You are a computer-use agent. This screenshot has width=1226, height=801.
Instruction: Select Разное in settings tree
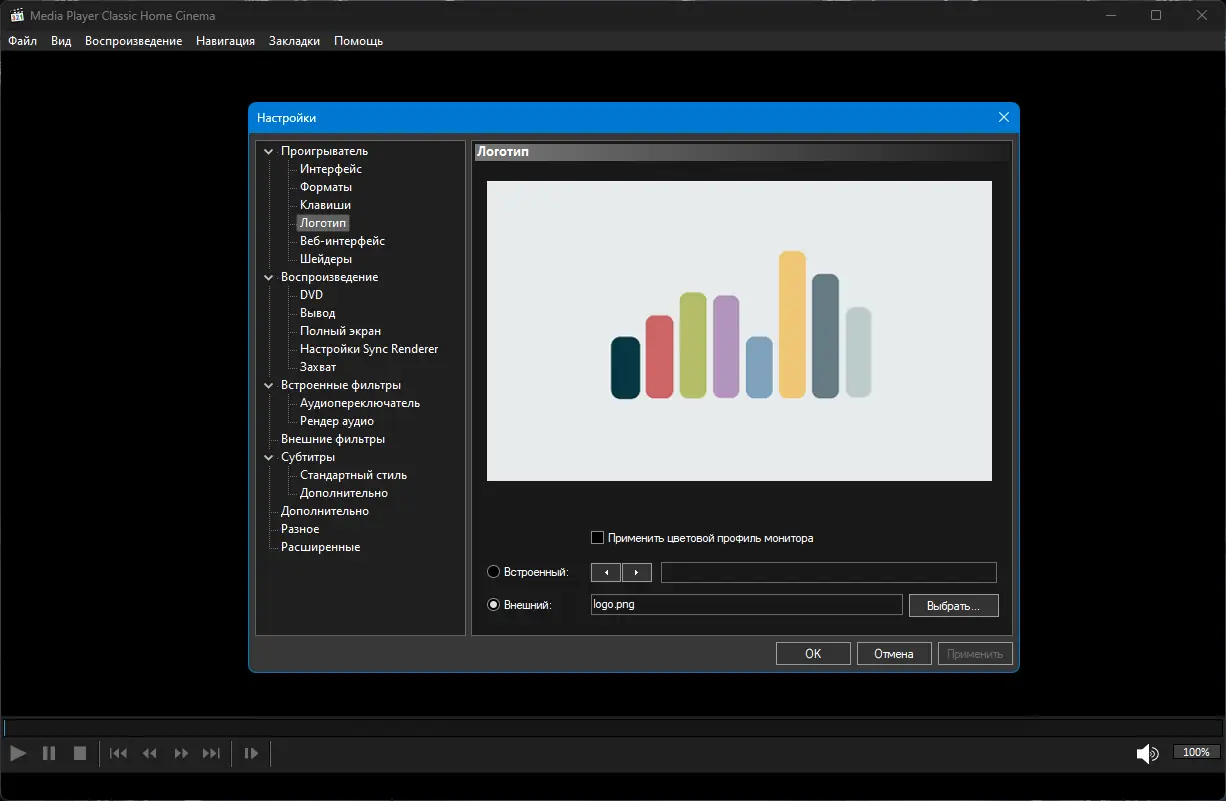300,529
